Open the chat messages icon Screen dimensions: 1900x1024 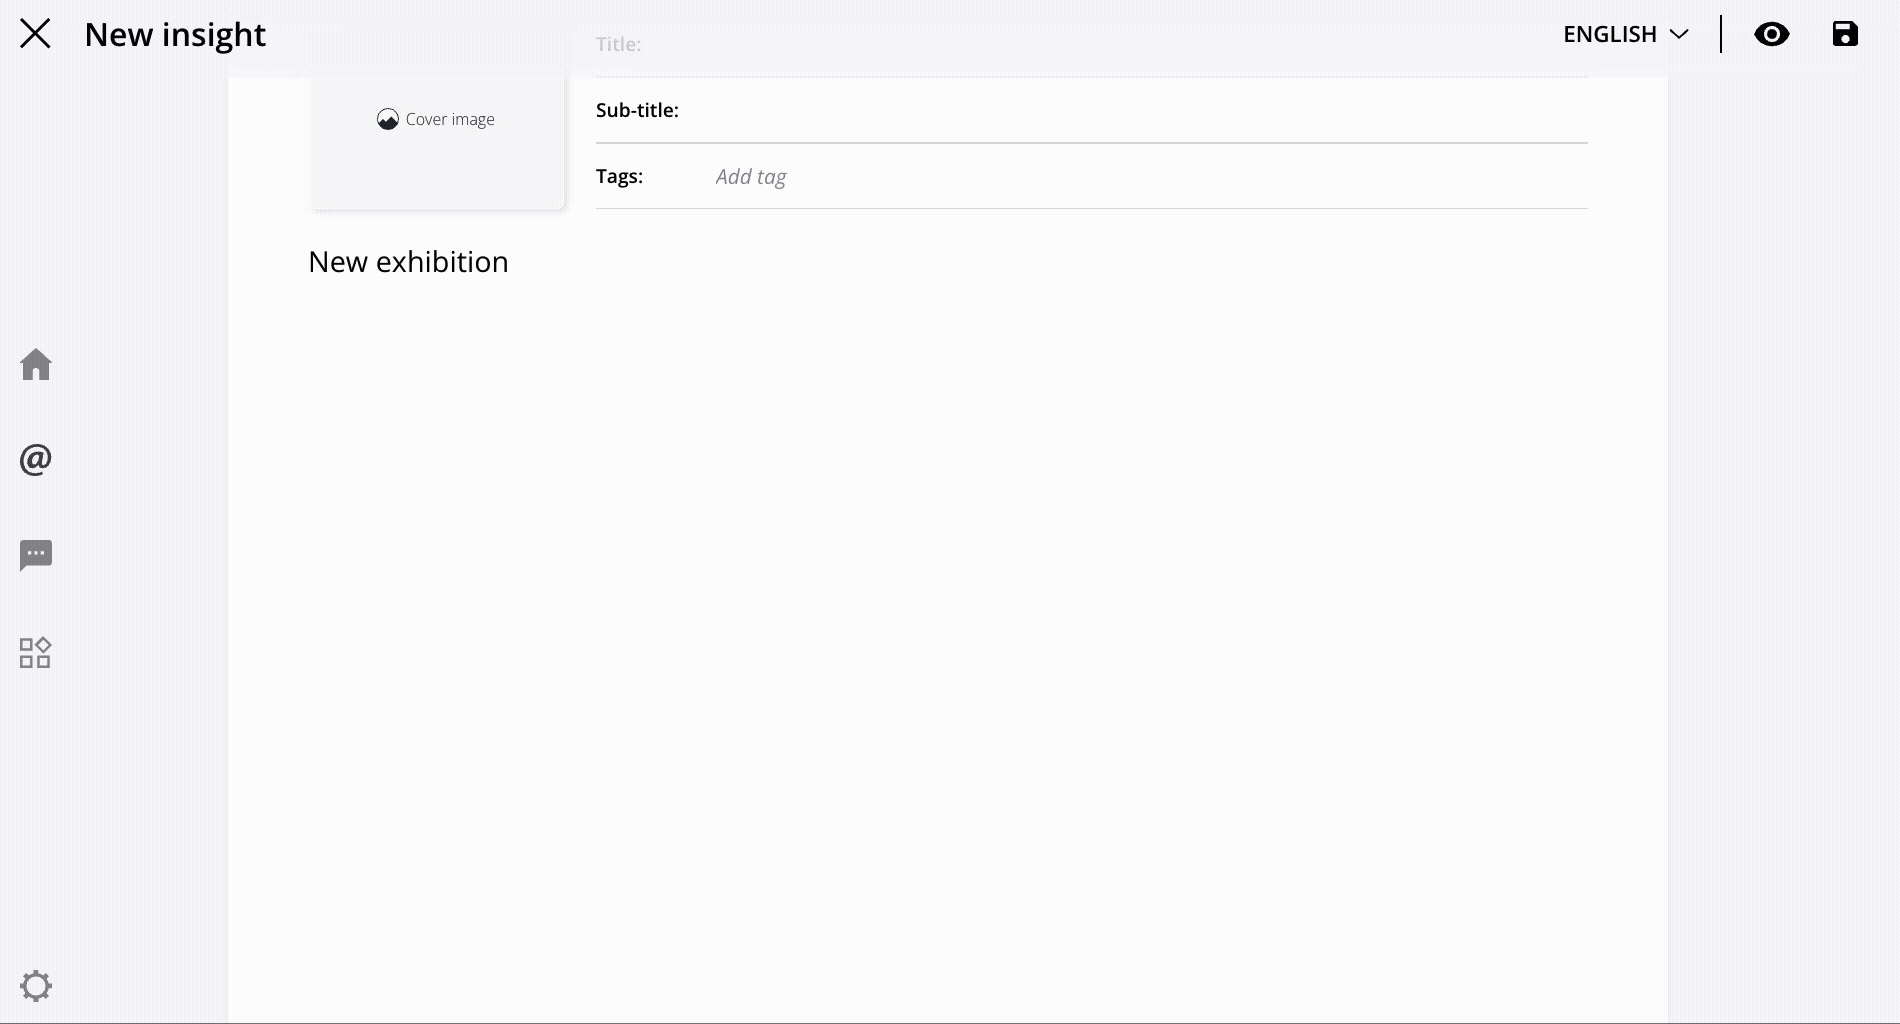pos(36,555)
